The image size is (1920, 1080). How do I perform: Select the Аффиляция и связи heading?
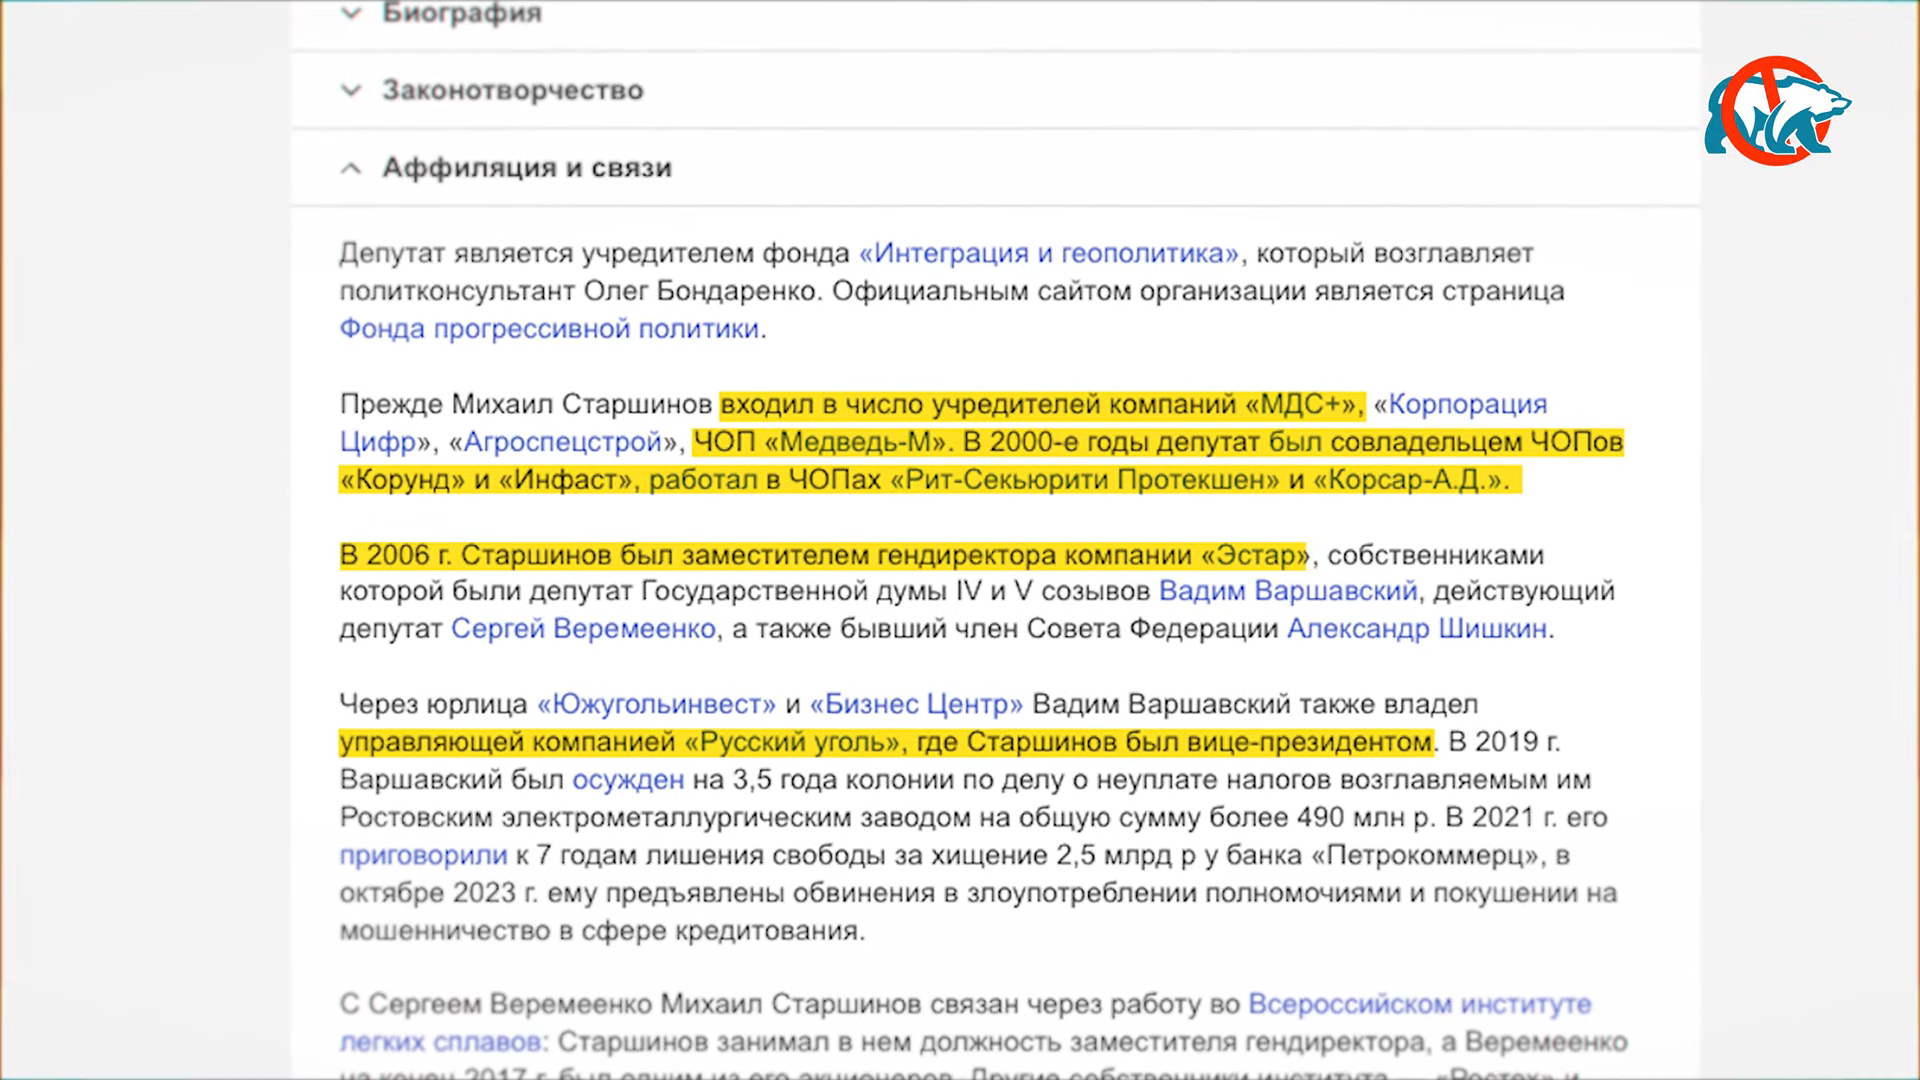[527, 167]
